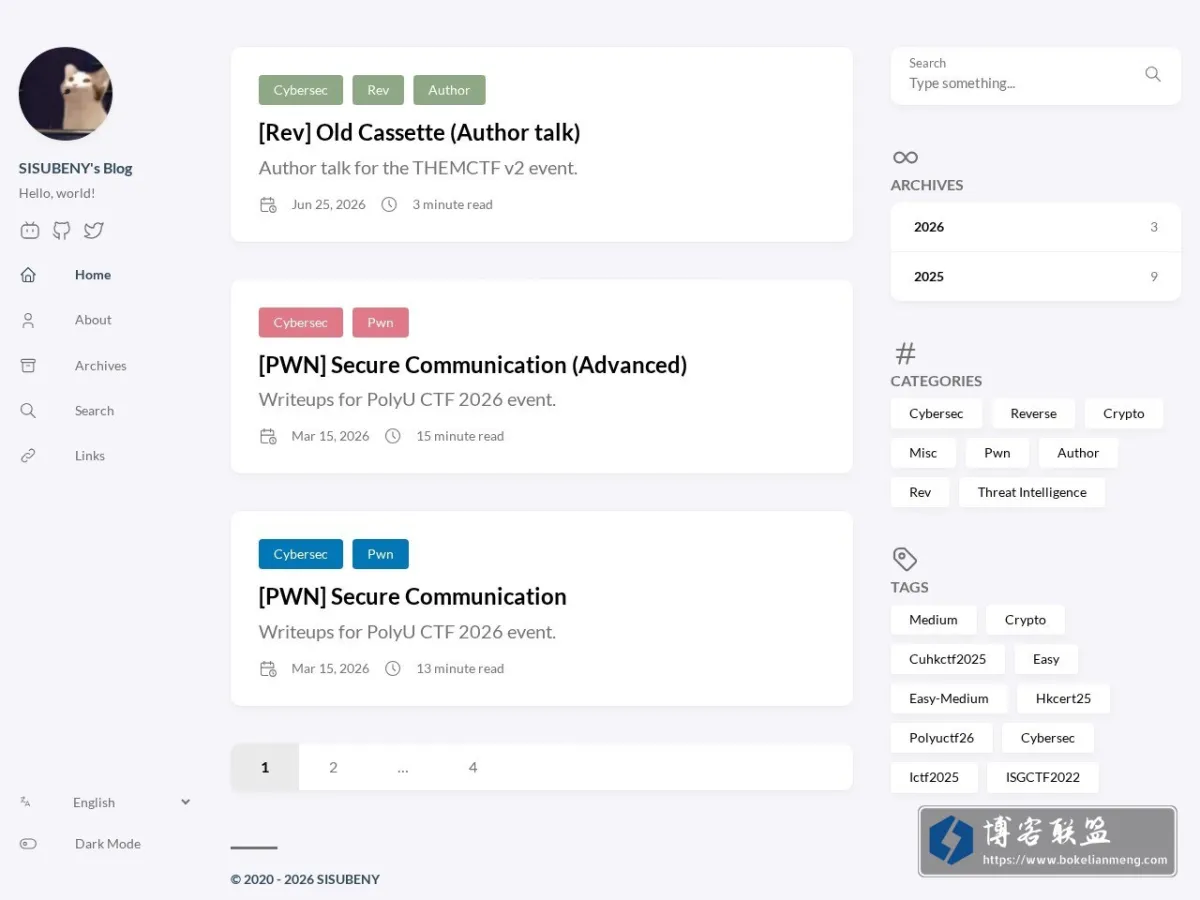
Task: Click the Crypto tag under Tags
Action: (x=1025, y=620)
